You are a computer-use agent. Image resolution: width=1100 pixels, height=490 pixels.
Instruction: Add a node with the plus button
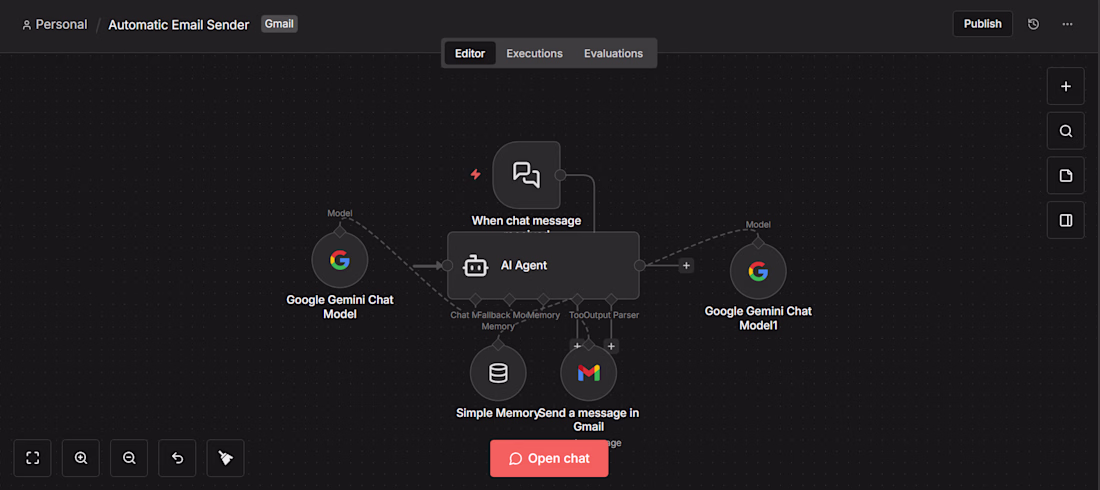click(x=1066, y=86)
